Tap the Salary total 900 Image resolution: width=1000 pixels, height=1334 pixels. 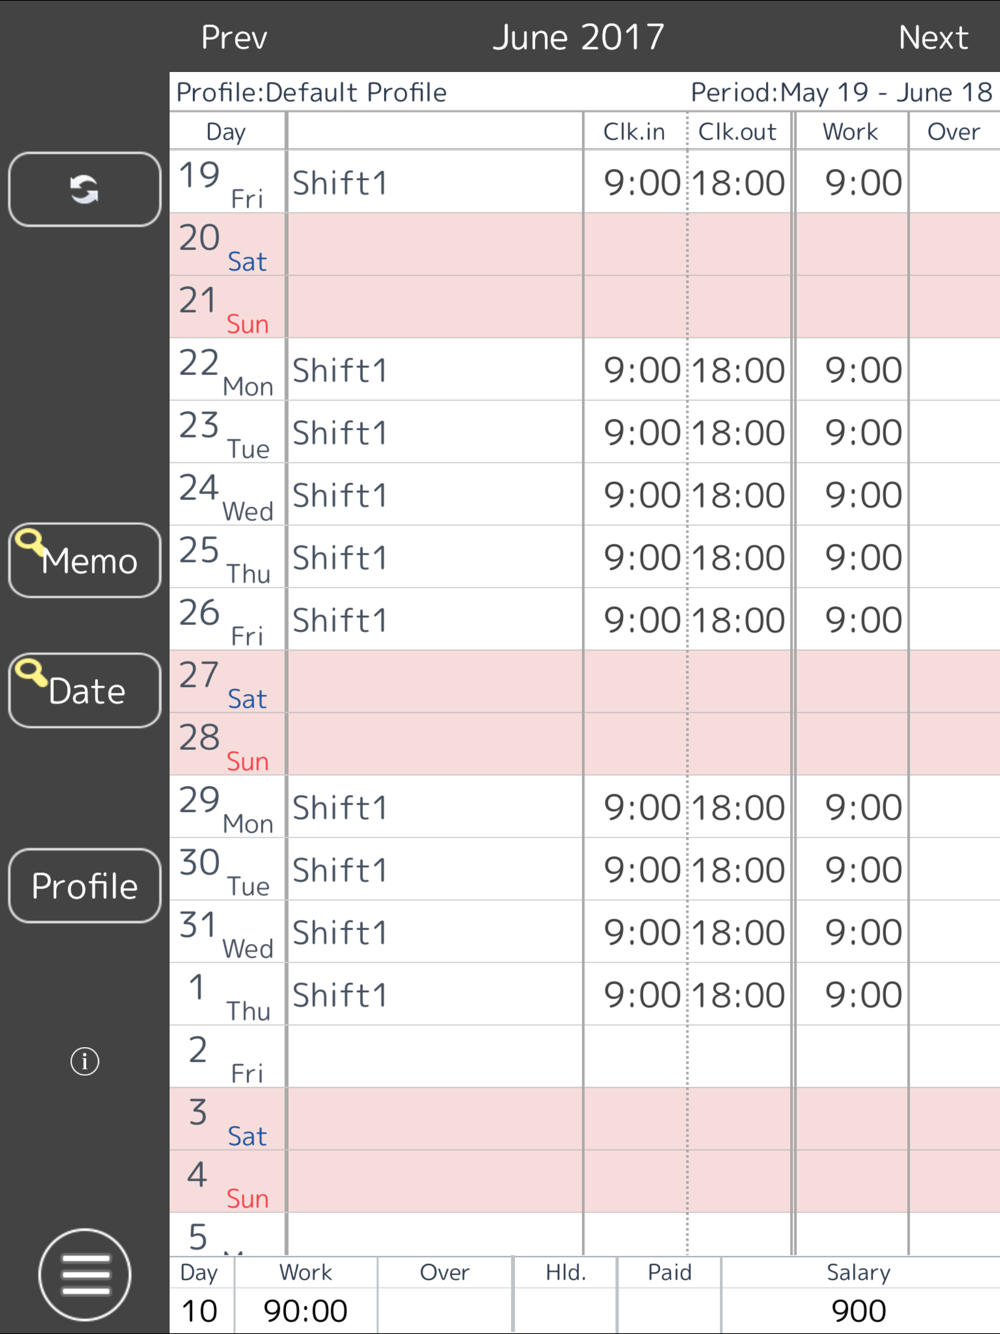tap(859, 1311)
